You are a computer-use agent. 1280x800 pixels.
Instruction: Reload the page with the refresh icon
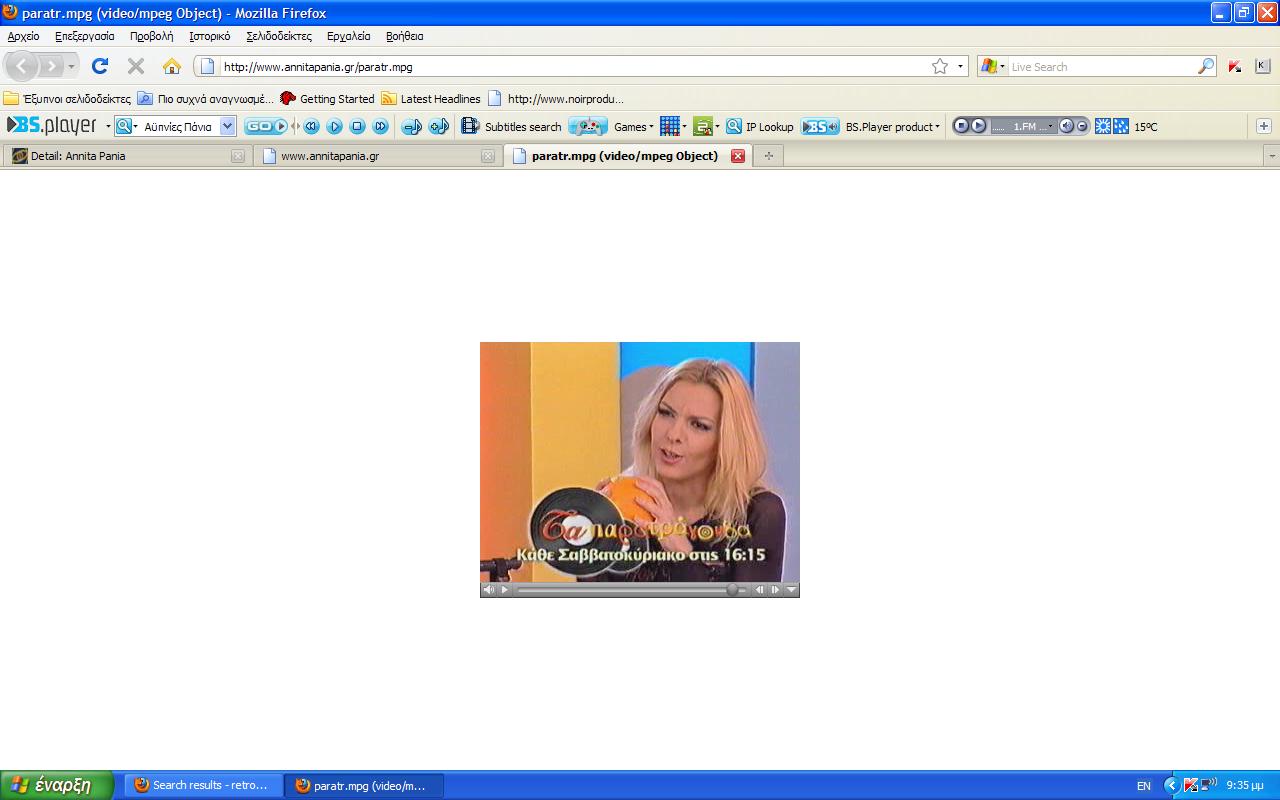pos(100,67)
